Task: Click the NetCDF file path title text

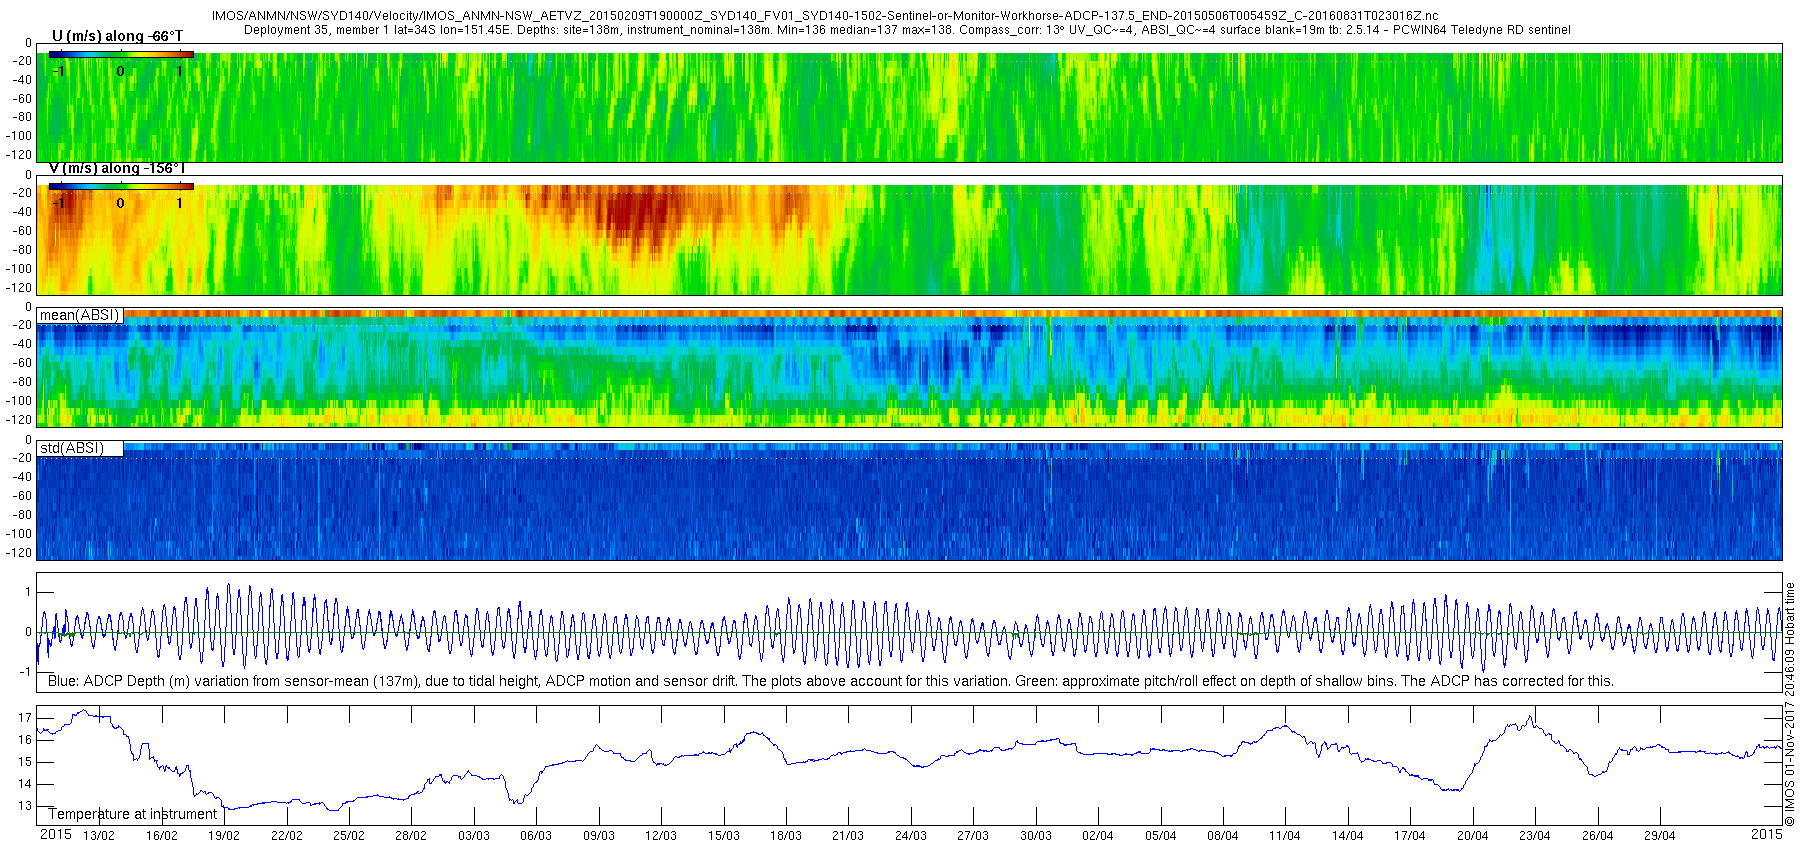Action: tap(825, 16)
